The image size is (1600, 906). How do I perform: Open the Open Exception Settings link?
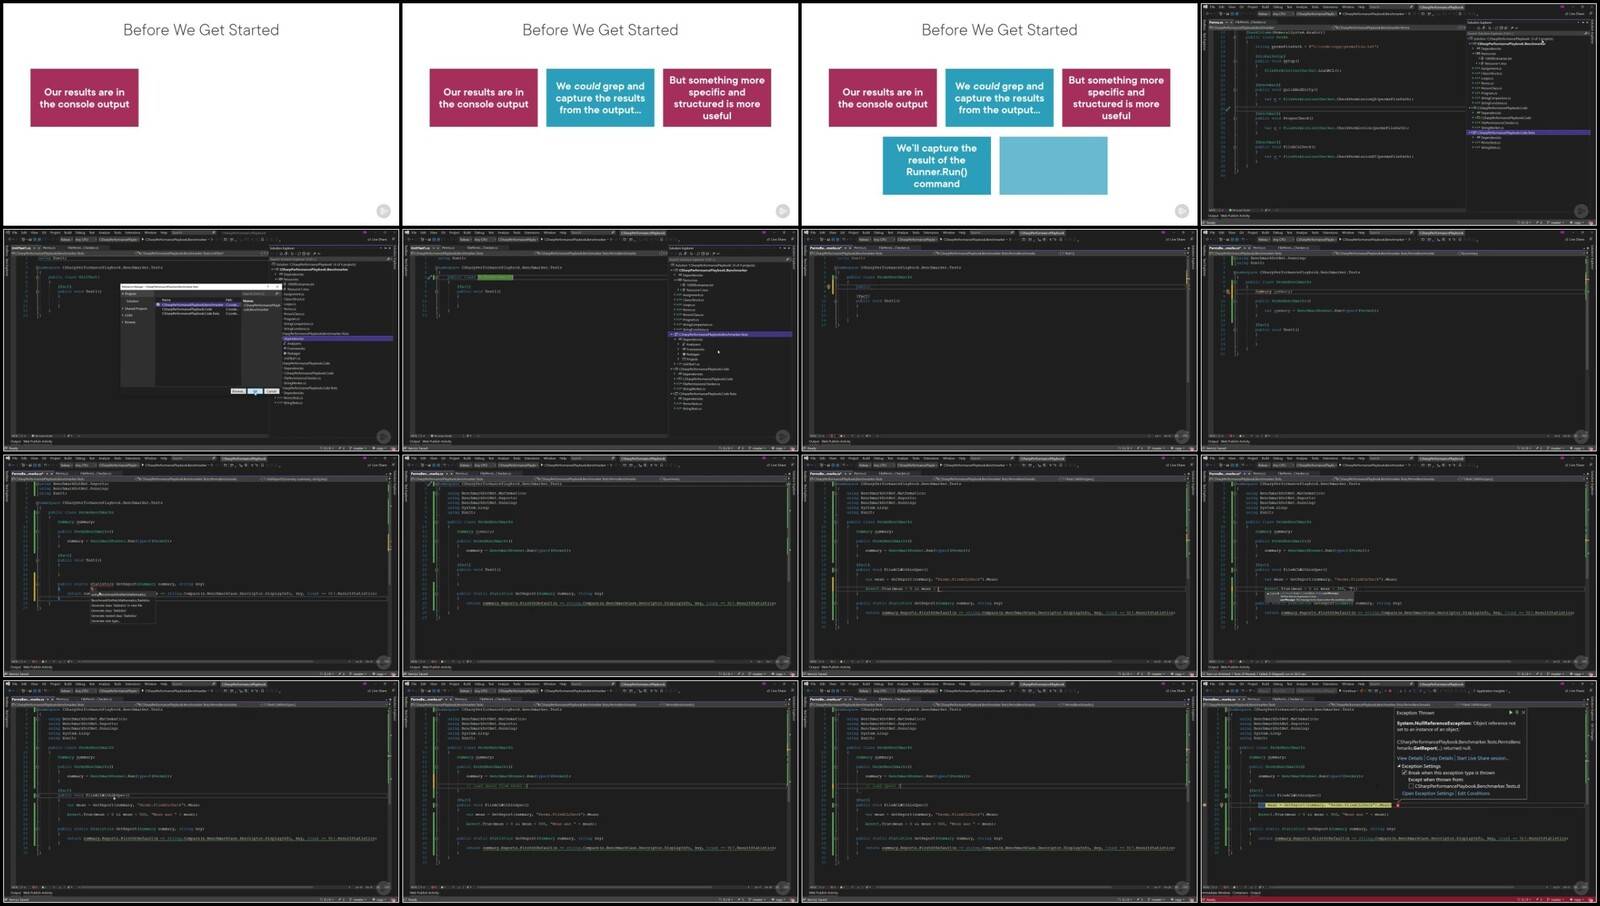click(x=1428, y=793)
